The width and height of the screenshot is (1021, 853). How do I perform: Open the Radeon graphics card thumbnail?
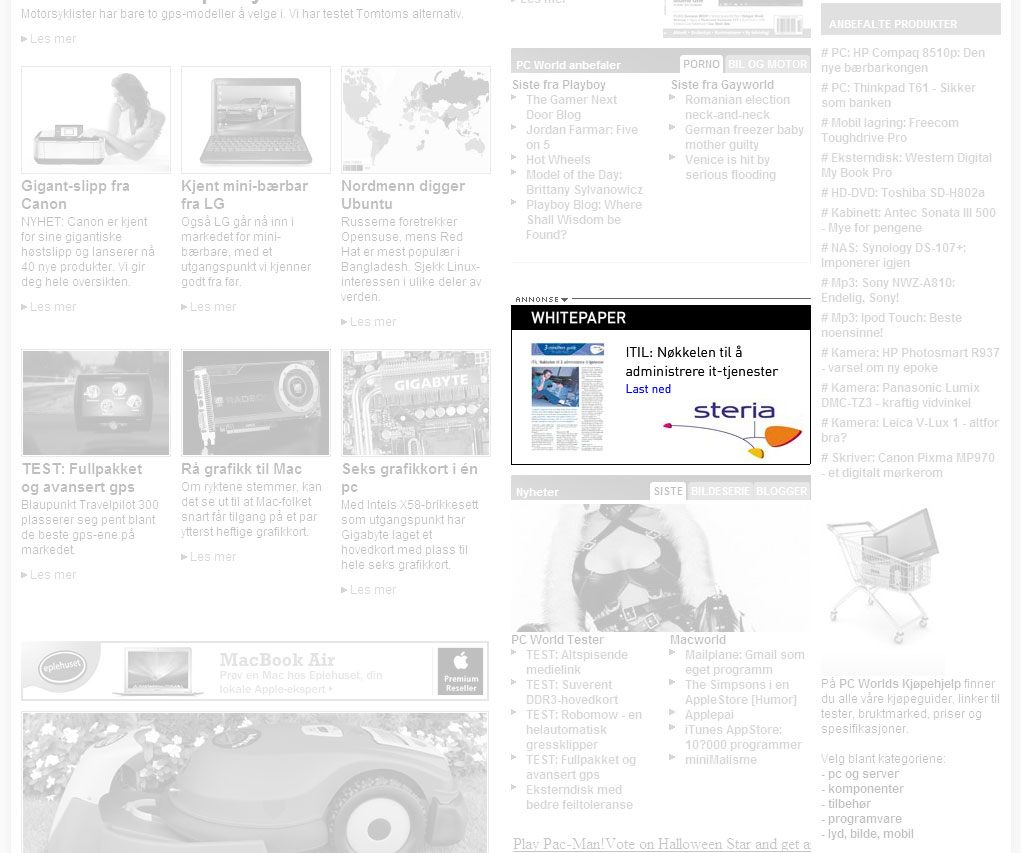tap(256, 402)
